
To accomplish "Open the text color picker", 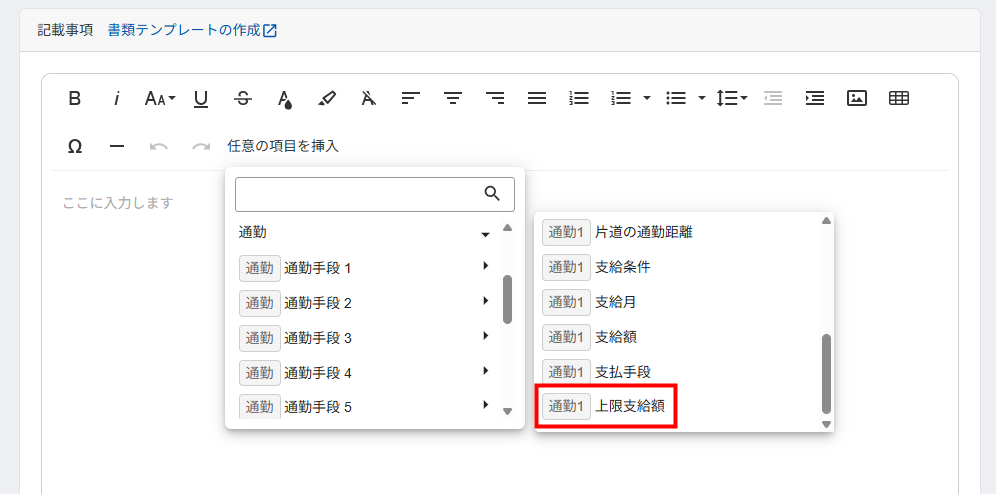I will click(x=285, y=98).
